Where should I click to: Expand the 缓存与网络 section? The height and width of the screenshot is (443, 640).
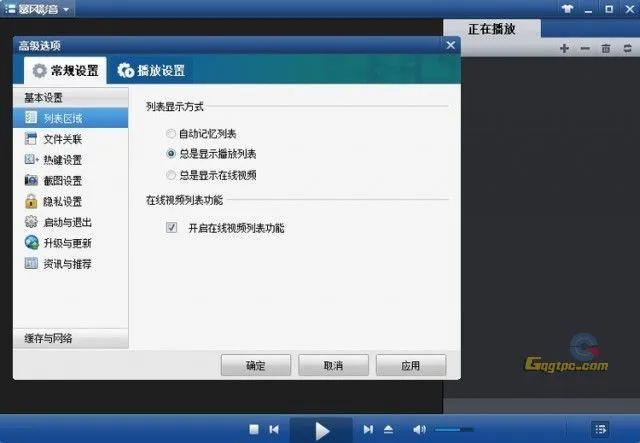tap(71, 338)
